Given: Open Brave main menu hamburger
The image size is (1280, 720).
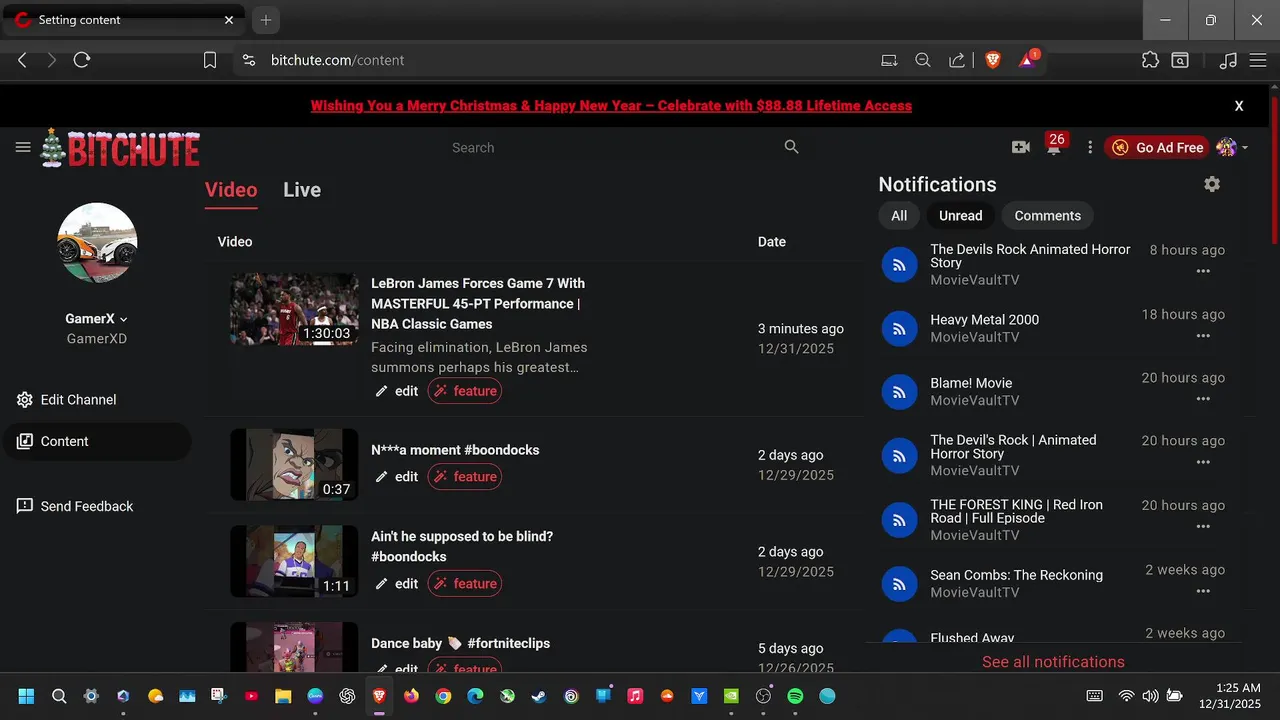Looking at the screenshot, I should pos(1258,60).
